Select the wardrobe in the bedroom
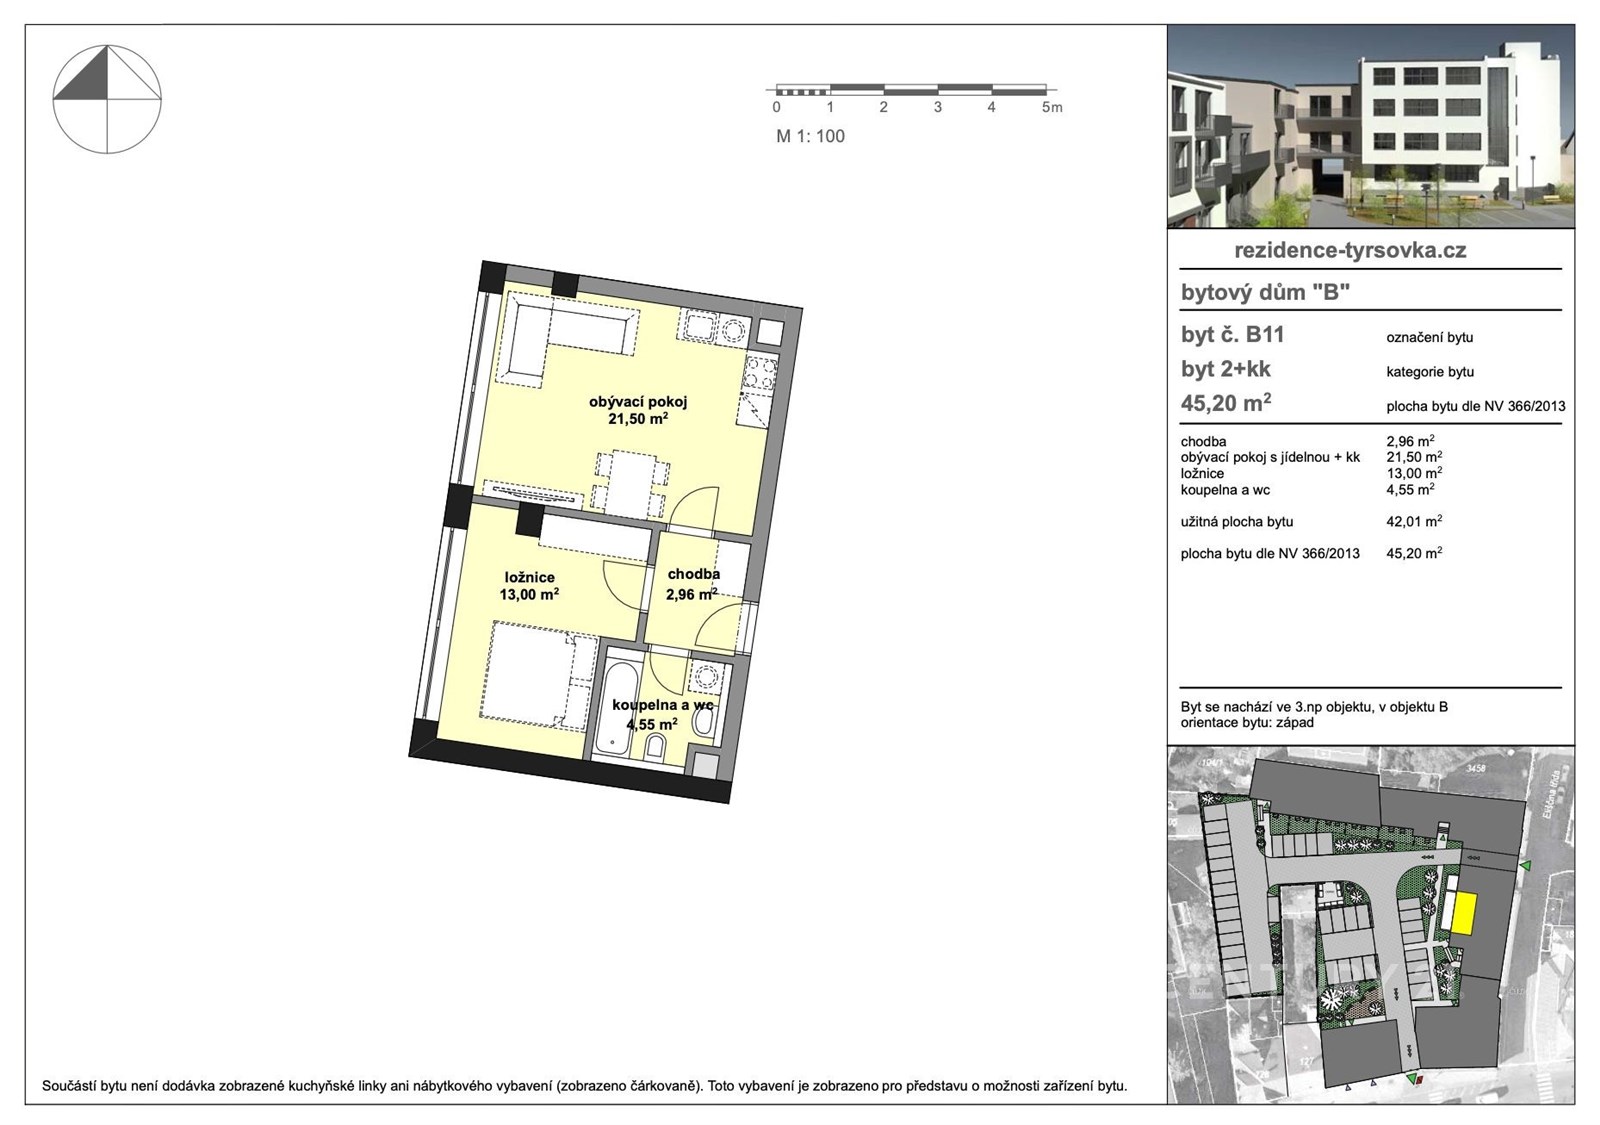The width and height of the screenshot is (1600, 1125). click(595, 540)
